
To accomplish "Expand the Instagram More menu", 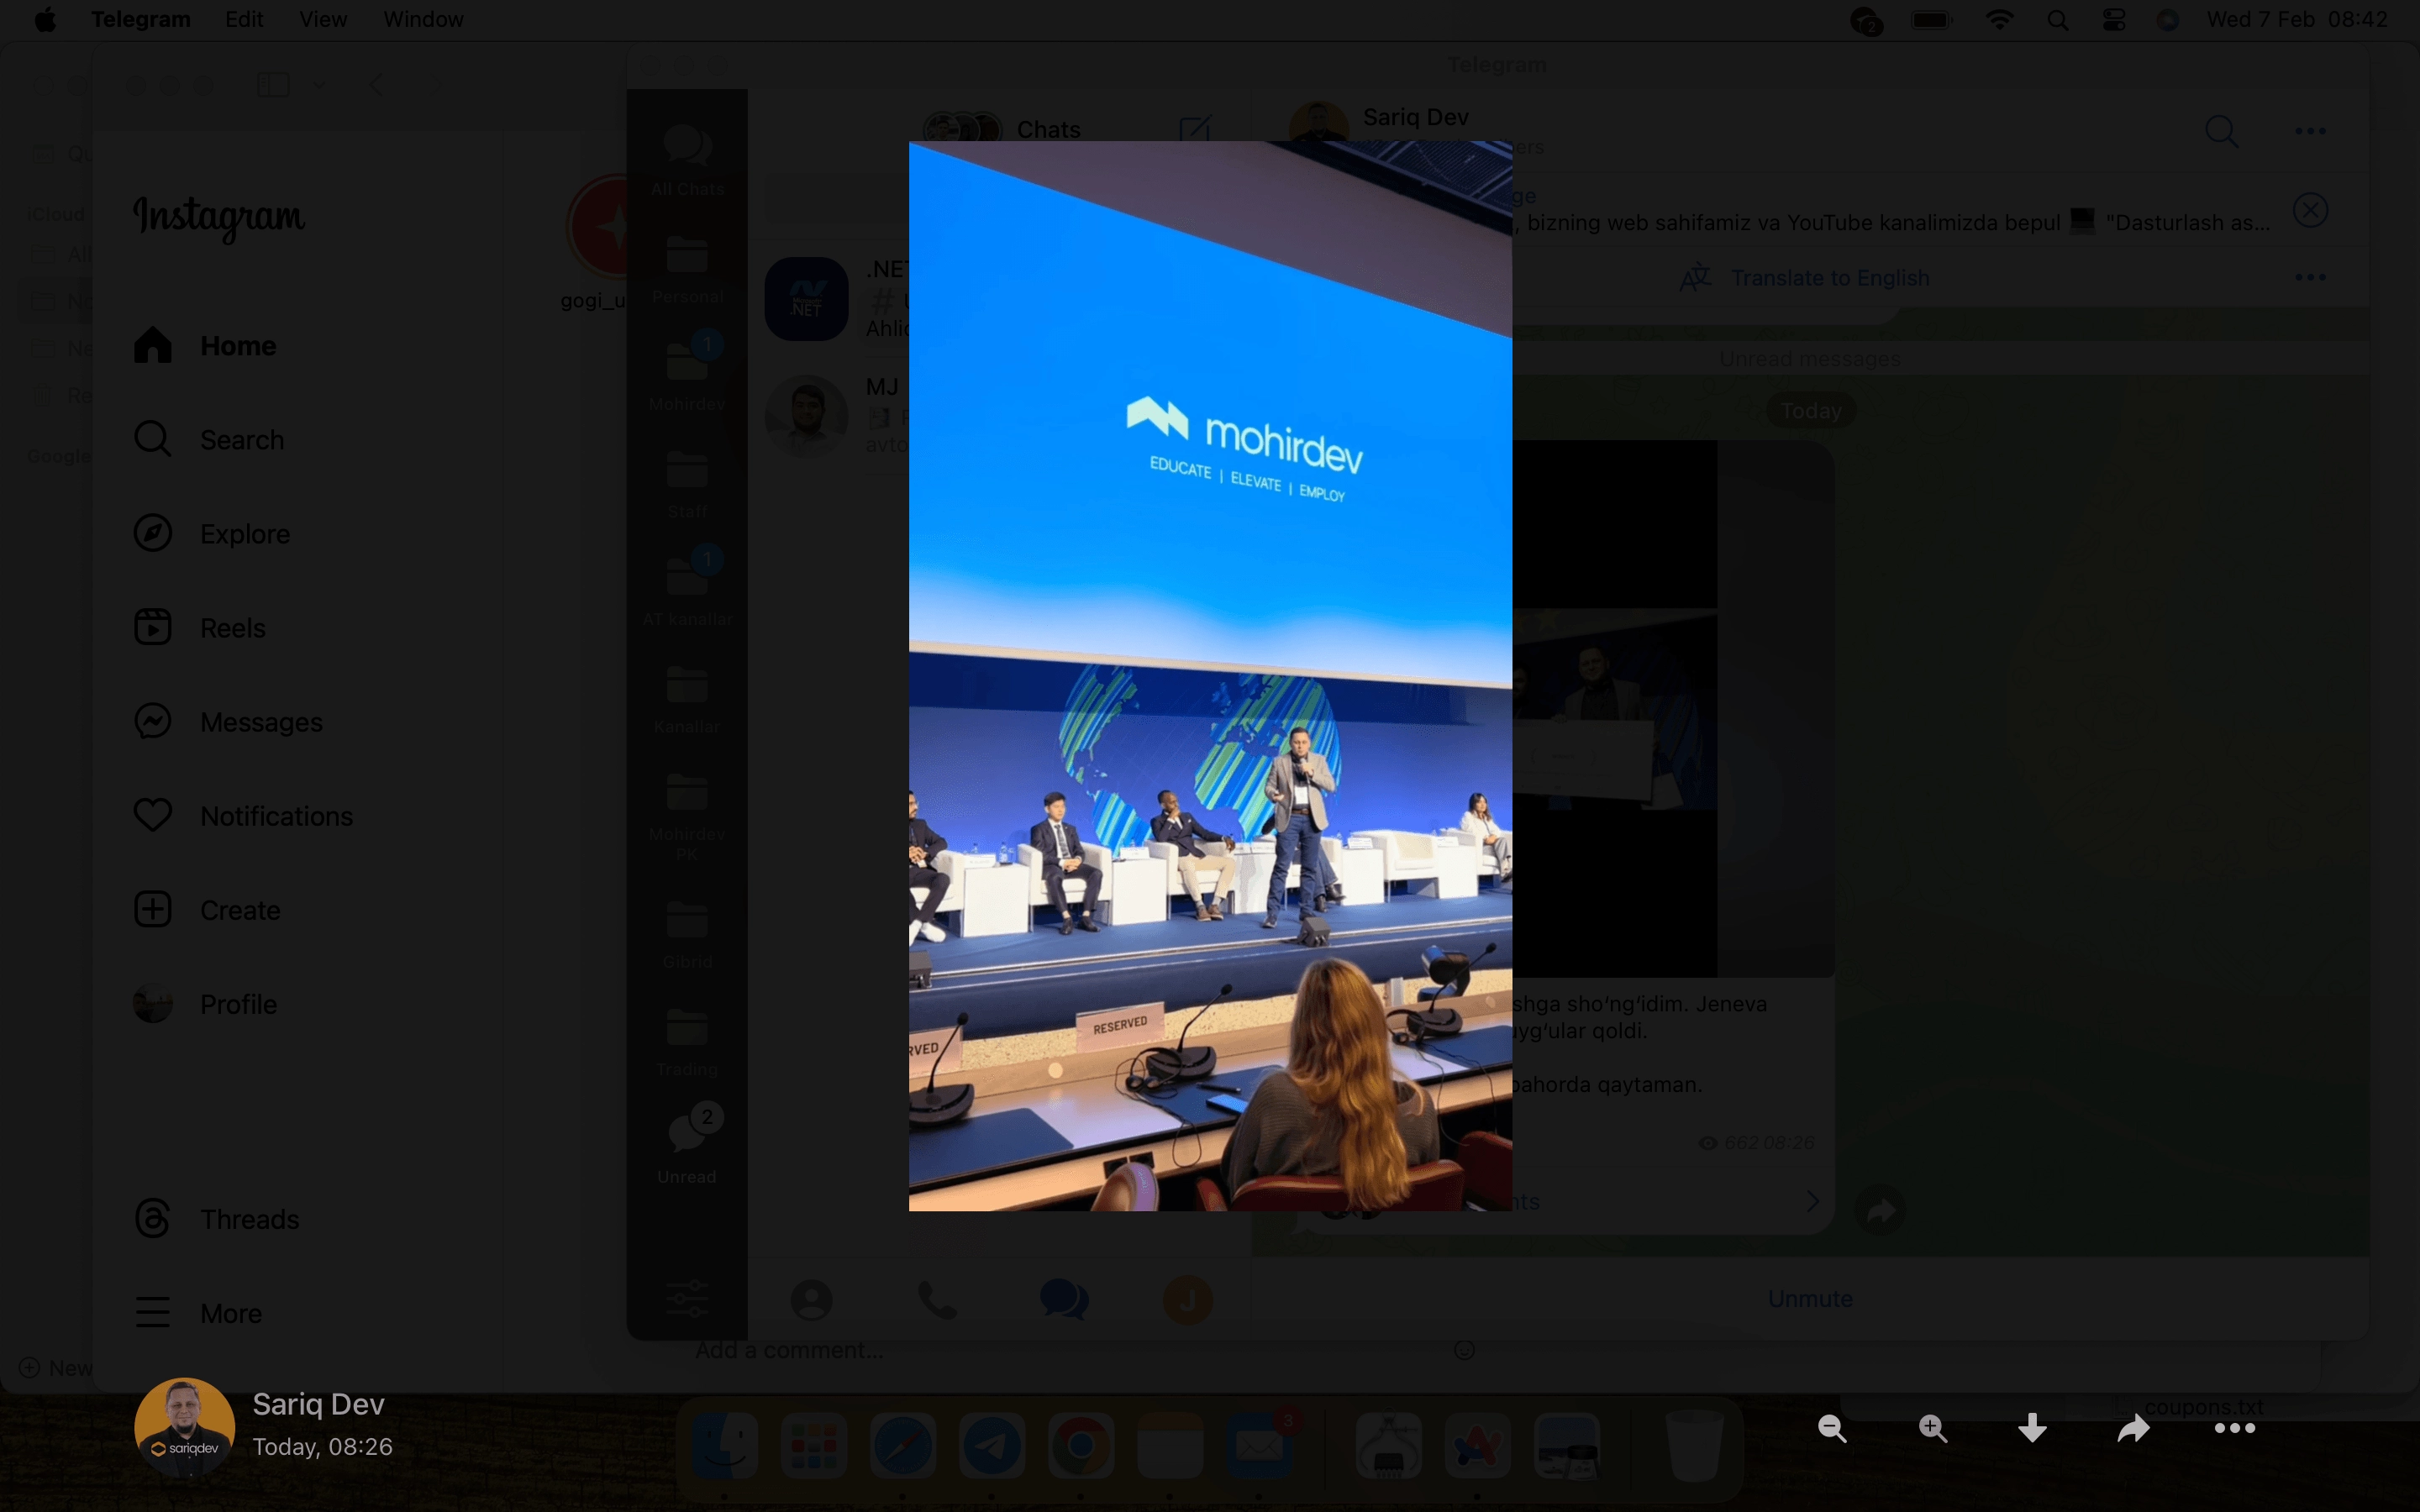I will click(x=198, y=1313).
